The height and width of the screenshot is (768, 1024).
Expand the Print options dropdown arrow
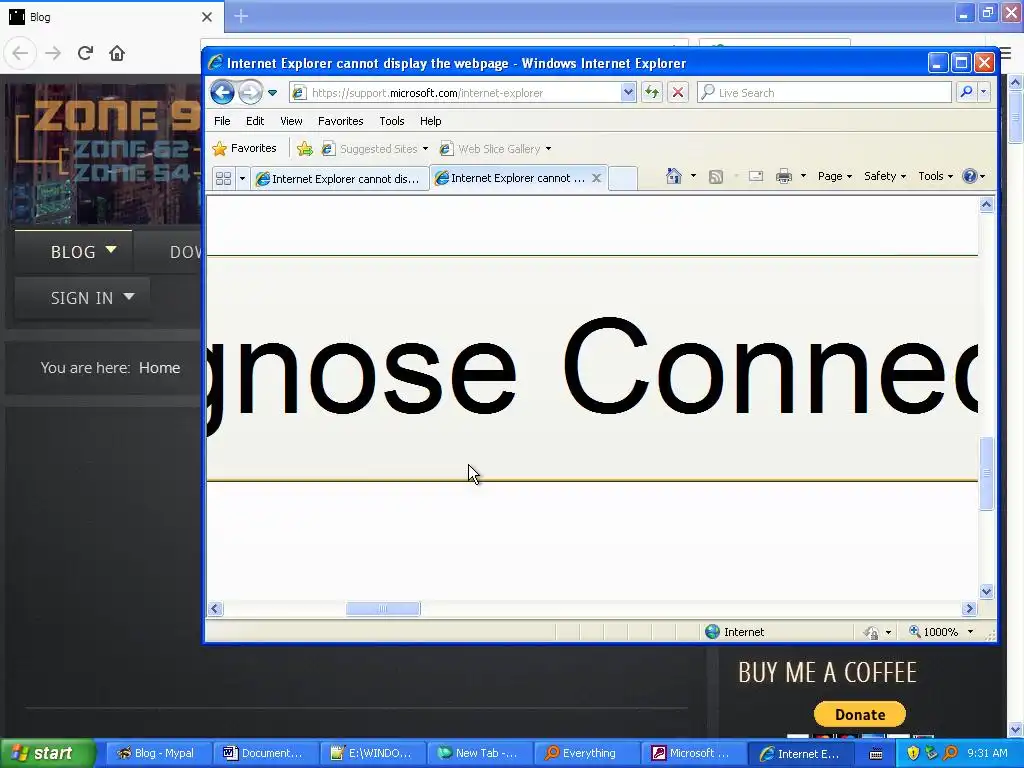coord(803,176)
